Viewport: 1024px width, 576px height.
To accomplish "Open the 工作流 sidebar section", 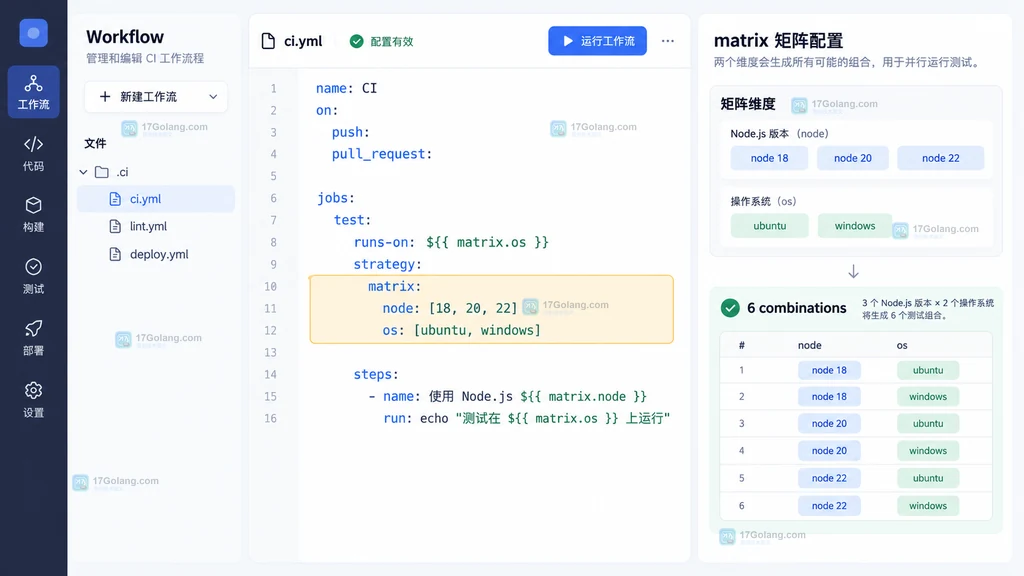I will pos(33,92).
